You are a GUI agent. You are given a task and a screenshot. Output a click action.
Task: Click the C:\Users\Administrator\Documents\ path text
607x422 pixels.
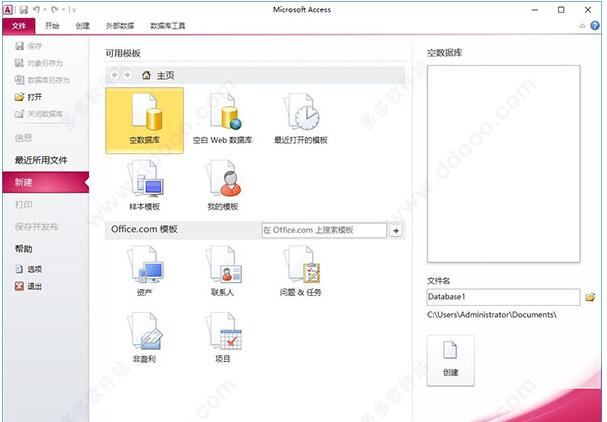click(492, 315)
